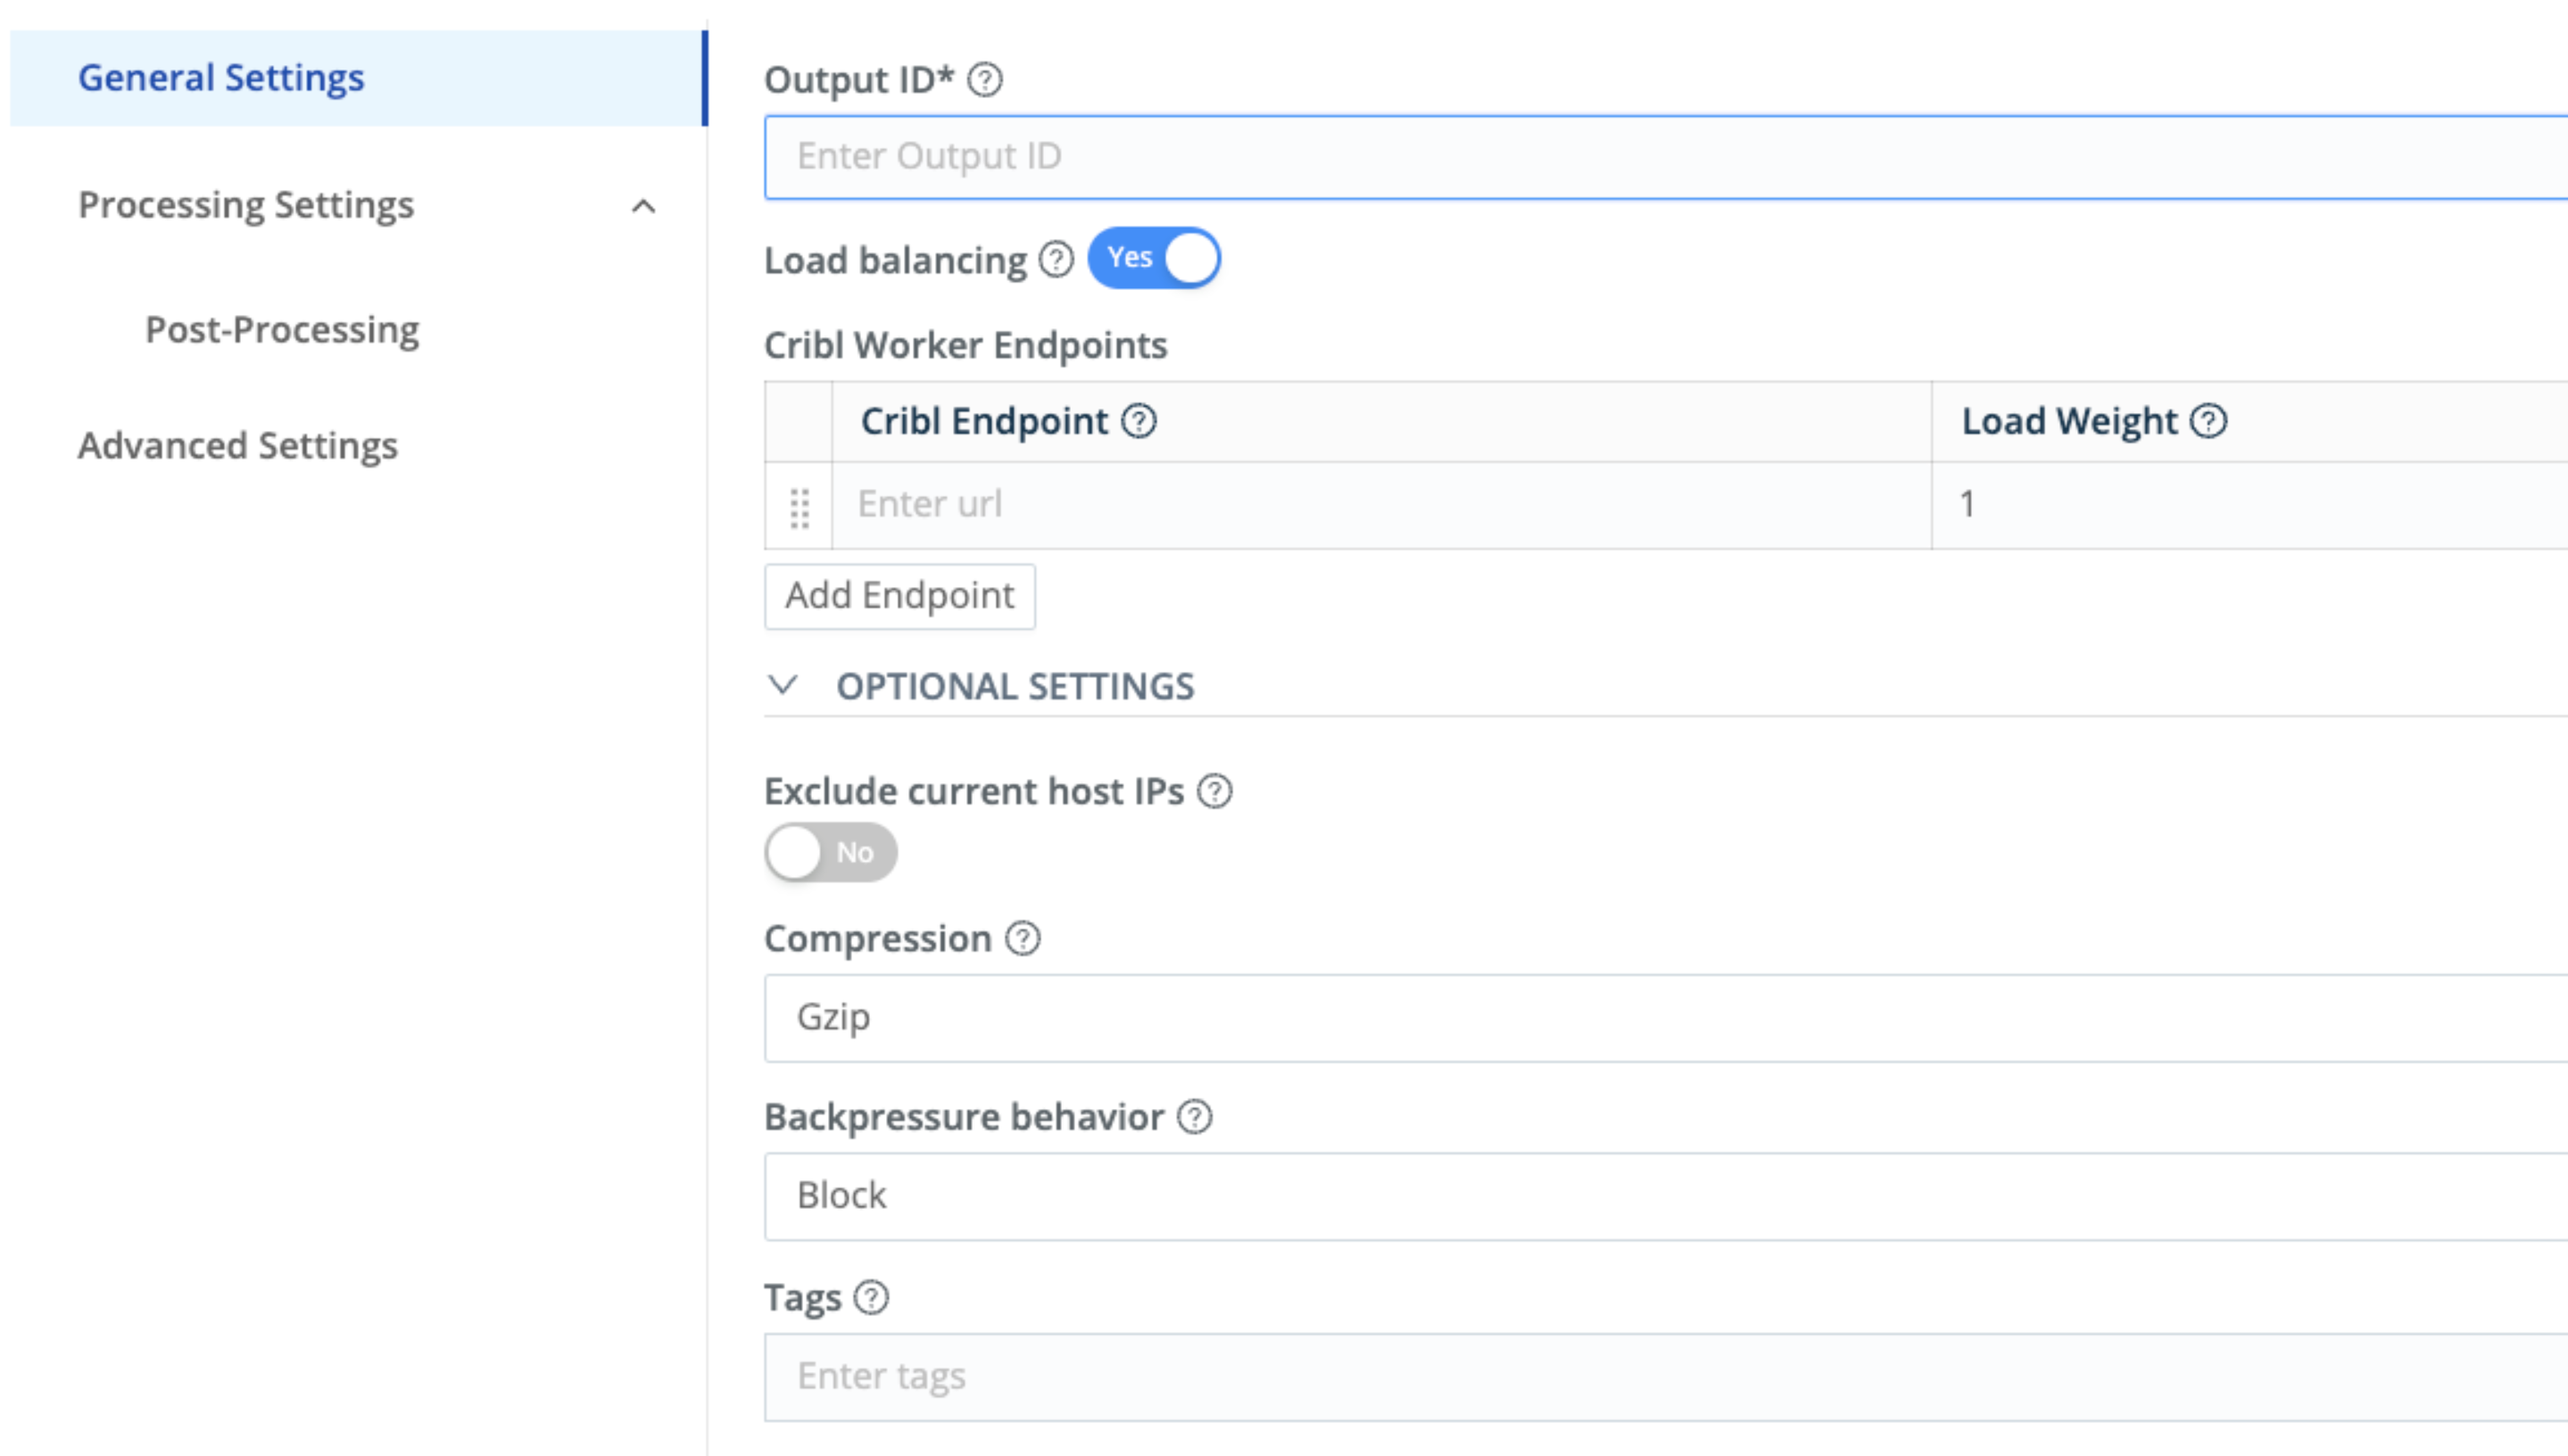2568x1456 pixels.
Task: Click Exclude current host IPs help icon
Action: [x=1214, y=792]
